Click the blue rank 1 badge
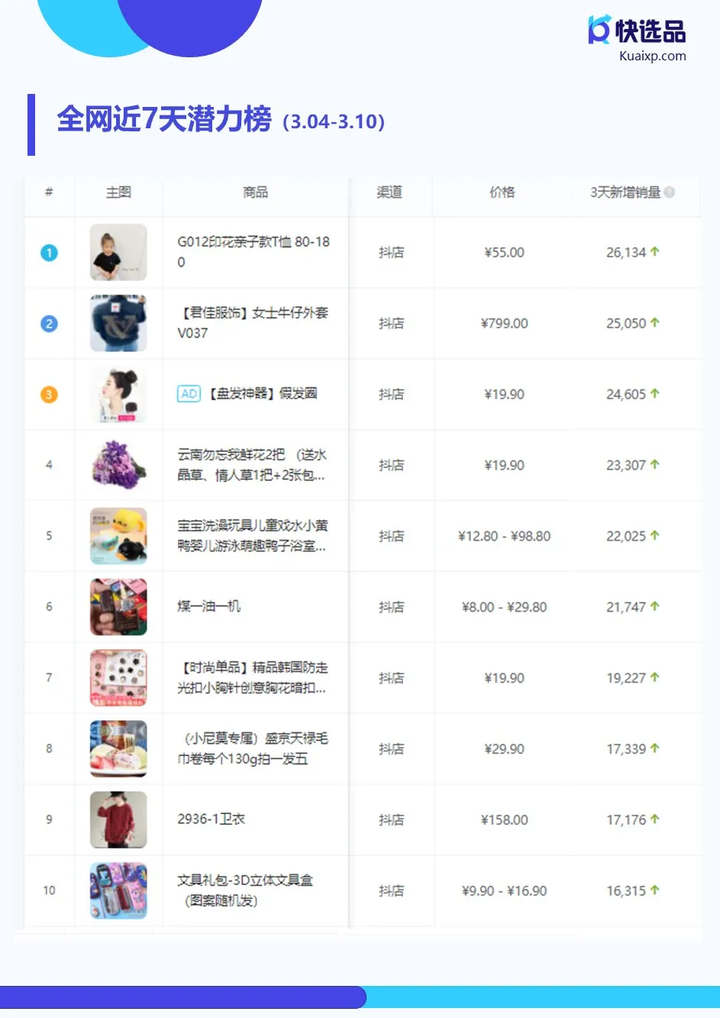 [49, 253]
